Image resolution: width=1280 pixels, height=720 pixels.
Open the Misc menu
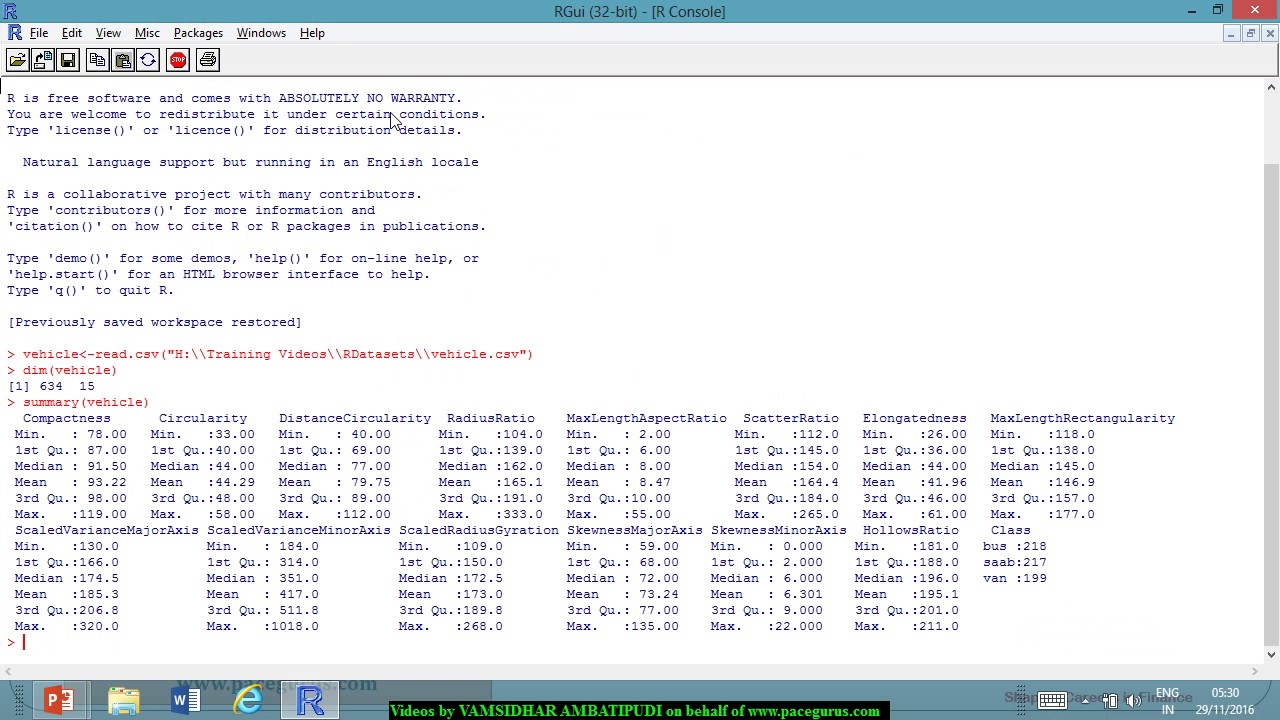click(147, 33)
